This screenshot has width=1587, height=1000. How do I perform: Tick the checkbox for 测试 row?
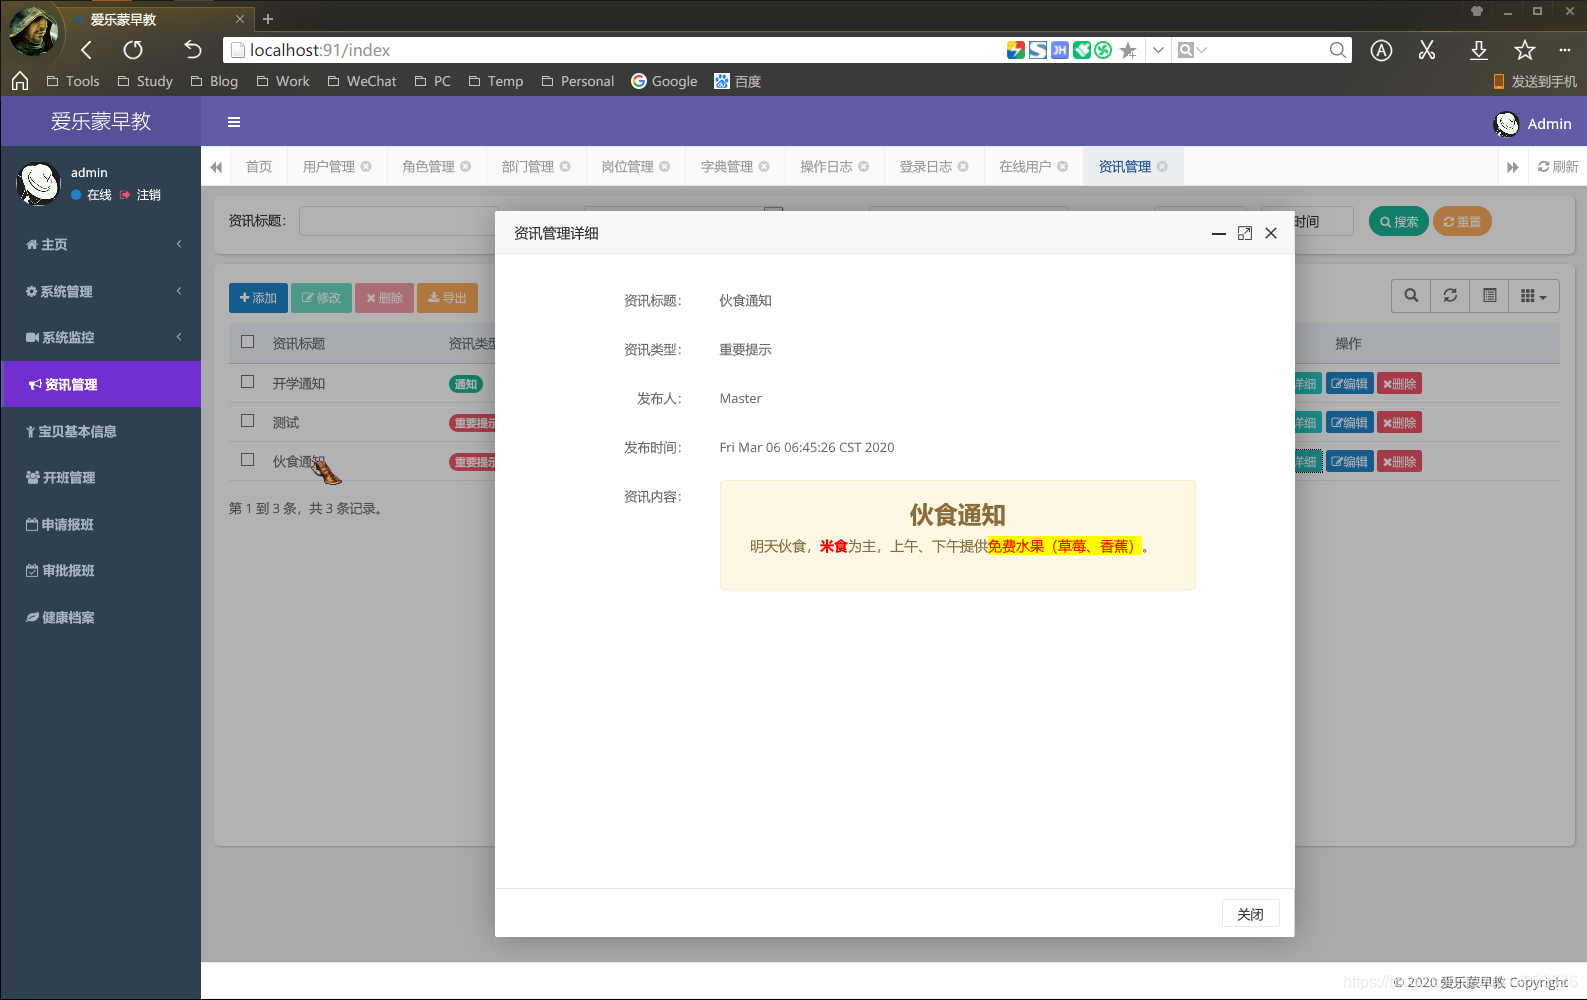click(x=248, y=421)
